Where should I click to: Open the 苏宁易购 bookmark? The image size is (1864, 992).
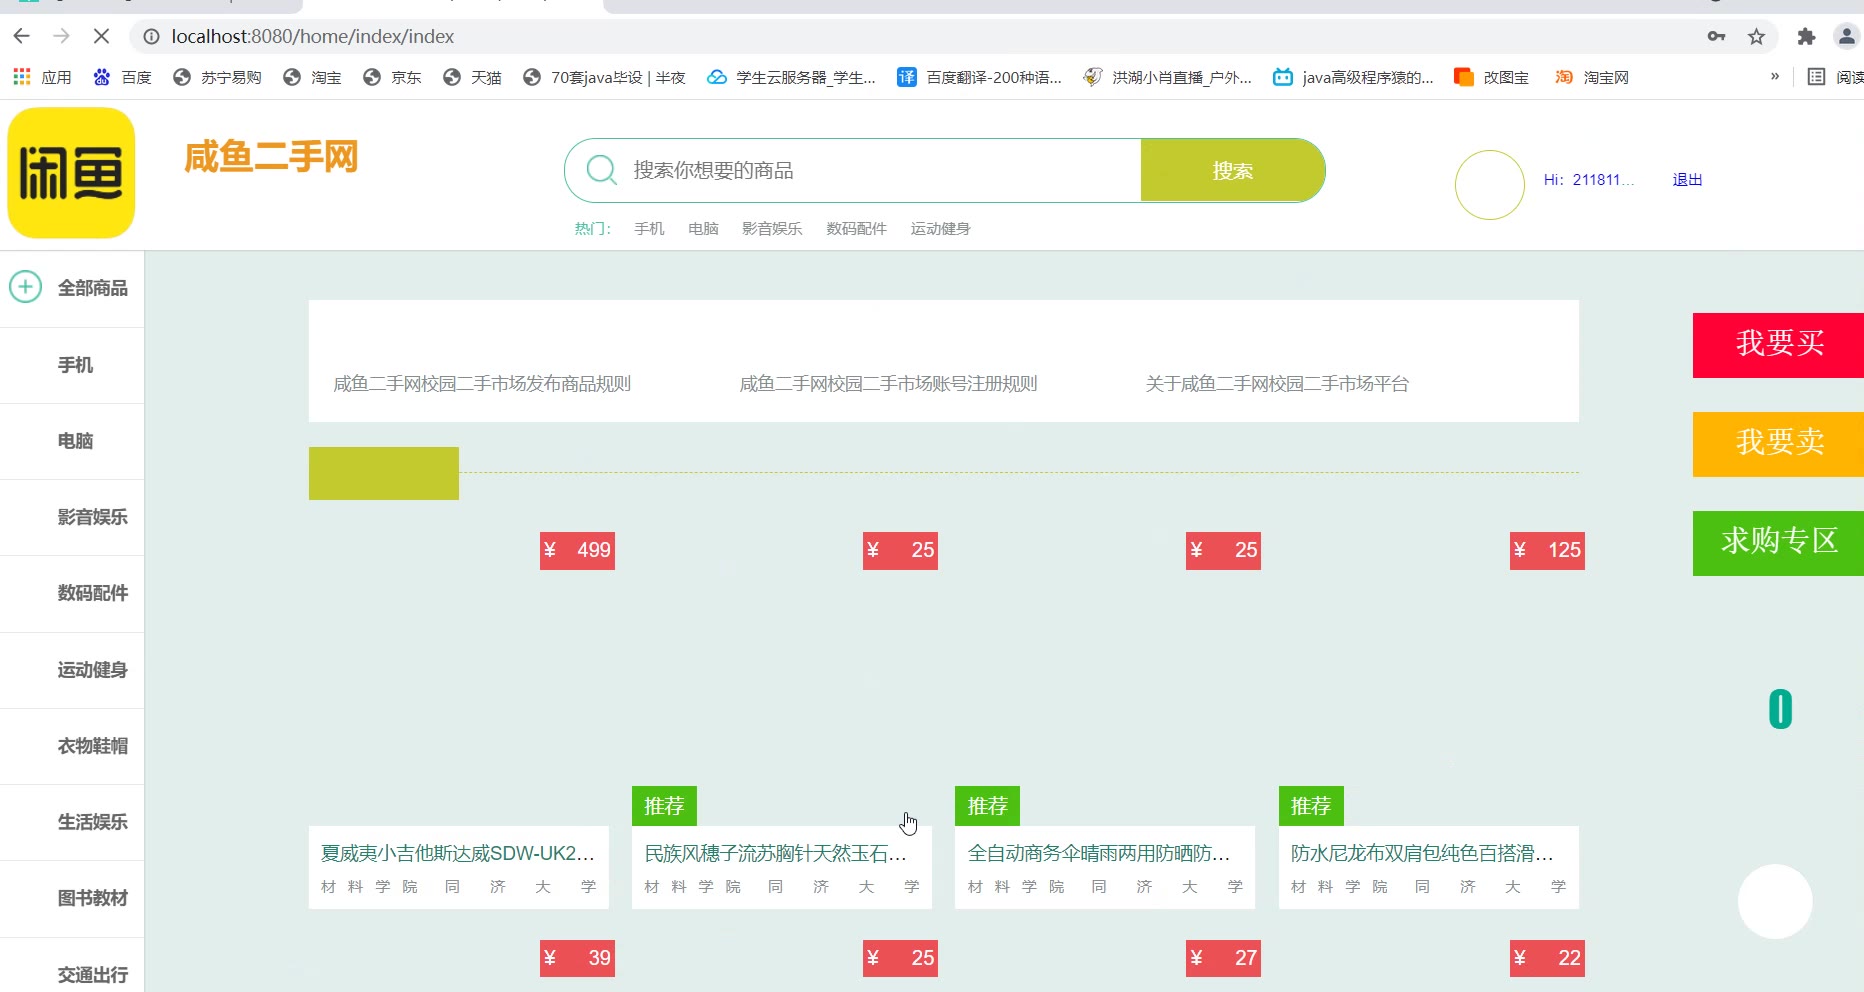(x=217, y=77)
